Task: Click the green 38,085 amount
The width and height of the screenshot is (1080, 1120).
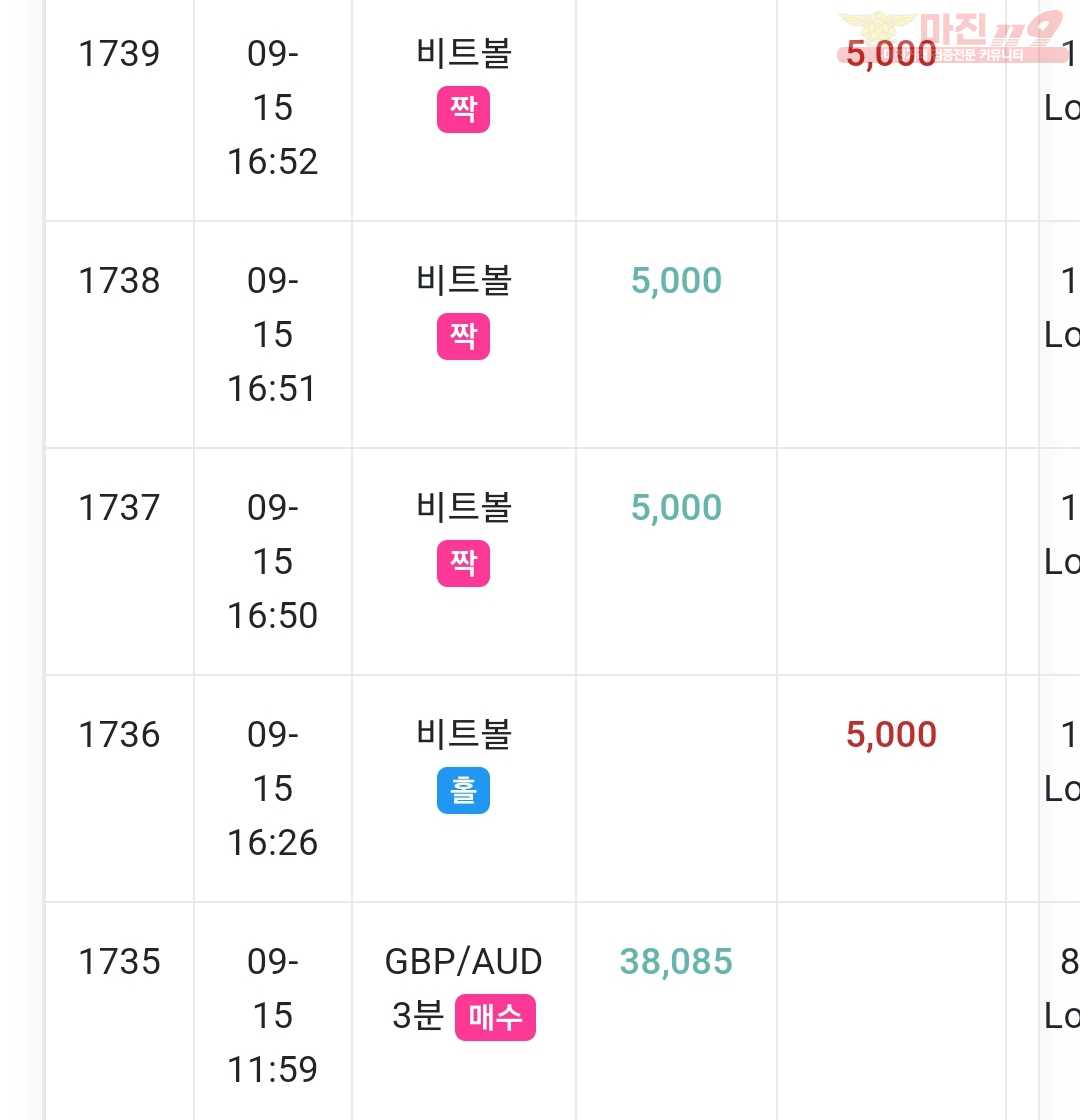Action: (676, 962)
